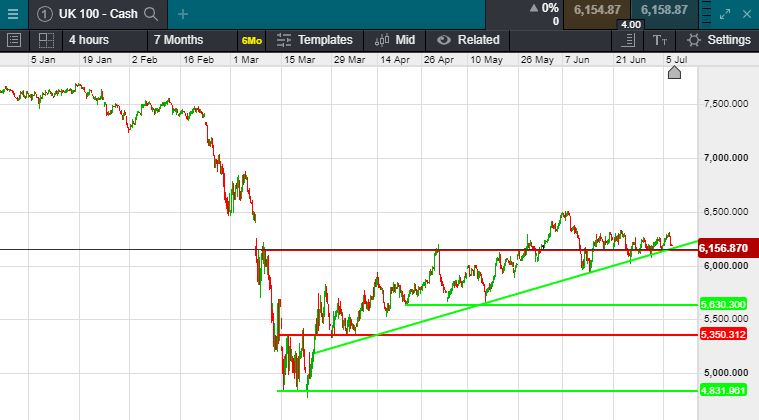Viewport: 759px width, 420px height.
Task: Select the text size tool icon
Action: coord(659,40)
